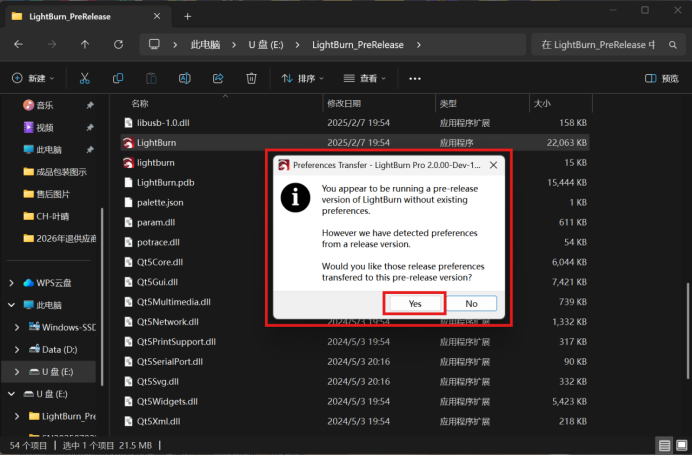Click the Rename toolbar icon
The height and width of the screenshot is (456, 692).
click(184, 78)
